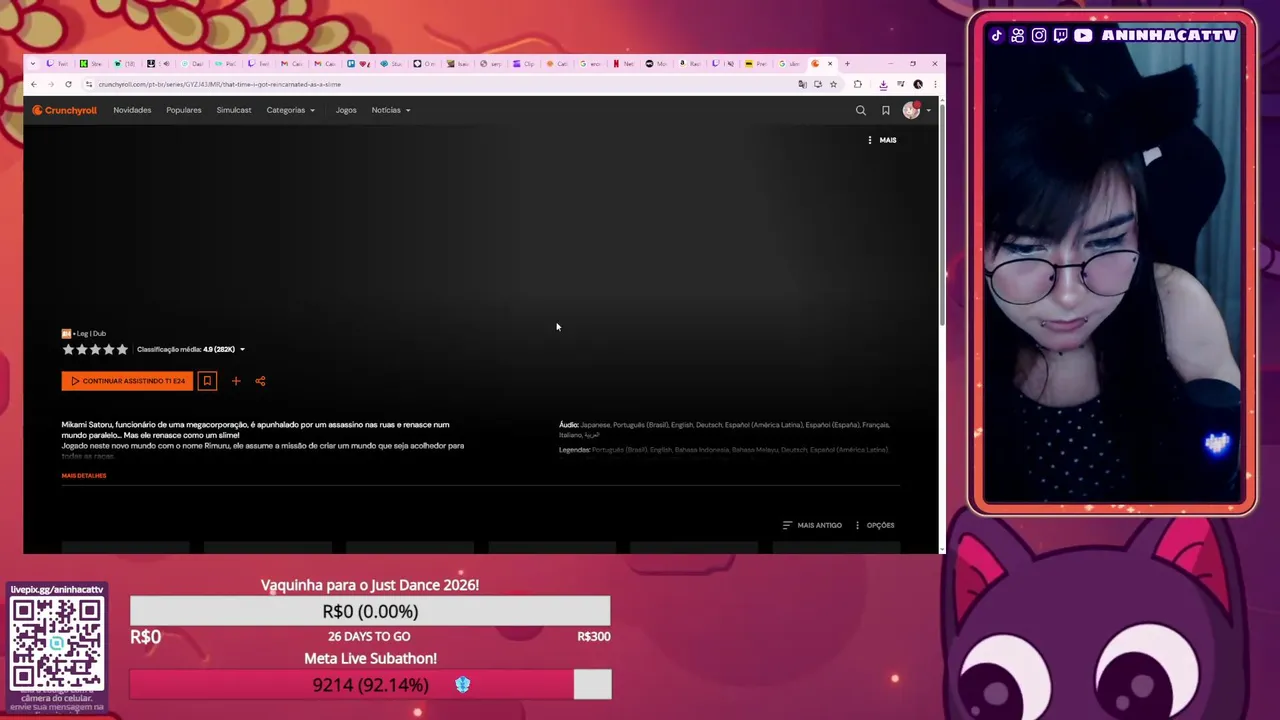Click the MAIS DETALHES link

coord(84,476)
